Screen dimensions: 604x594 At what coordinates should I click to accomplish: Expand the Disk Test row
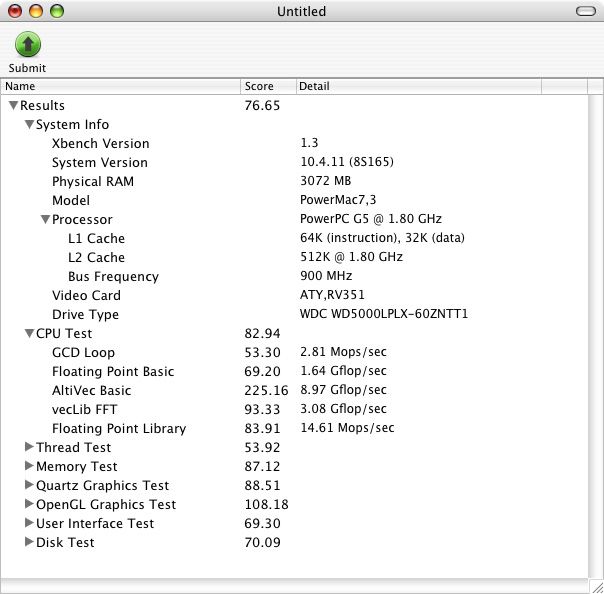pos(29,542)
